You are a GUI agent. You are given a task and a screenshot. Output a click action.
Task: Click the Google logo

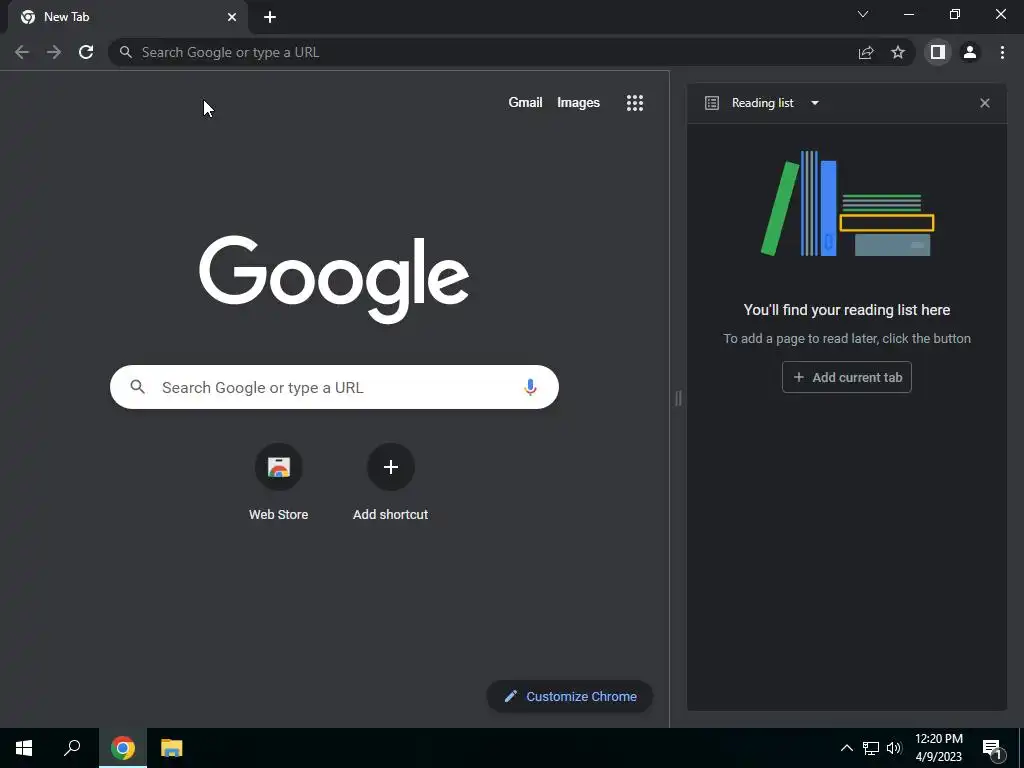click(334, 279)
